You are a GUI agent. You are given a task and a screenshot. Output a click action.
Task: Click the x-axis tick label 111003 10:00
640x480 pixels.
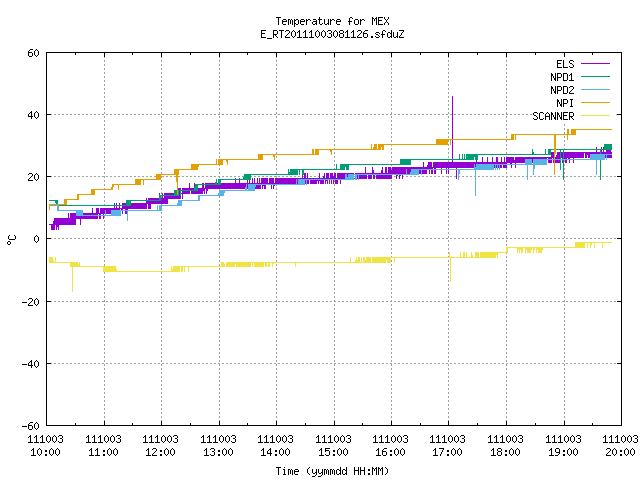click(x=45, y=446)
